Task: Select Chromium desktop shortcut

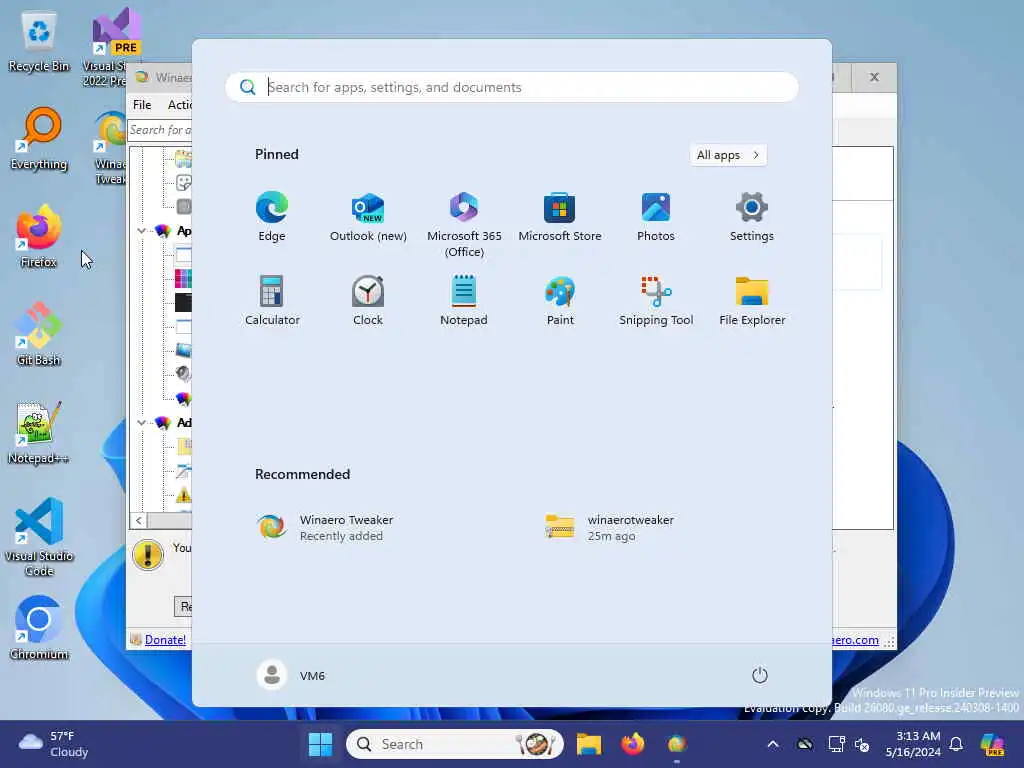Action: [x=39, y=628]
